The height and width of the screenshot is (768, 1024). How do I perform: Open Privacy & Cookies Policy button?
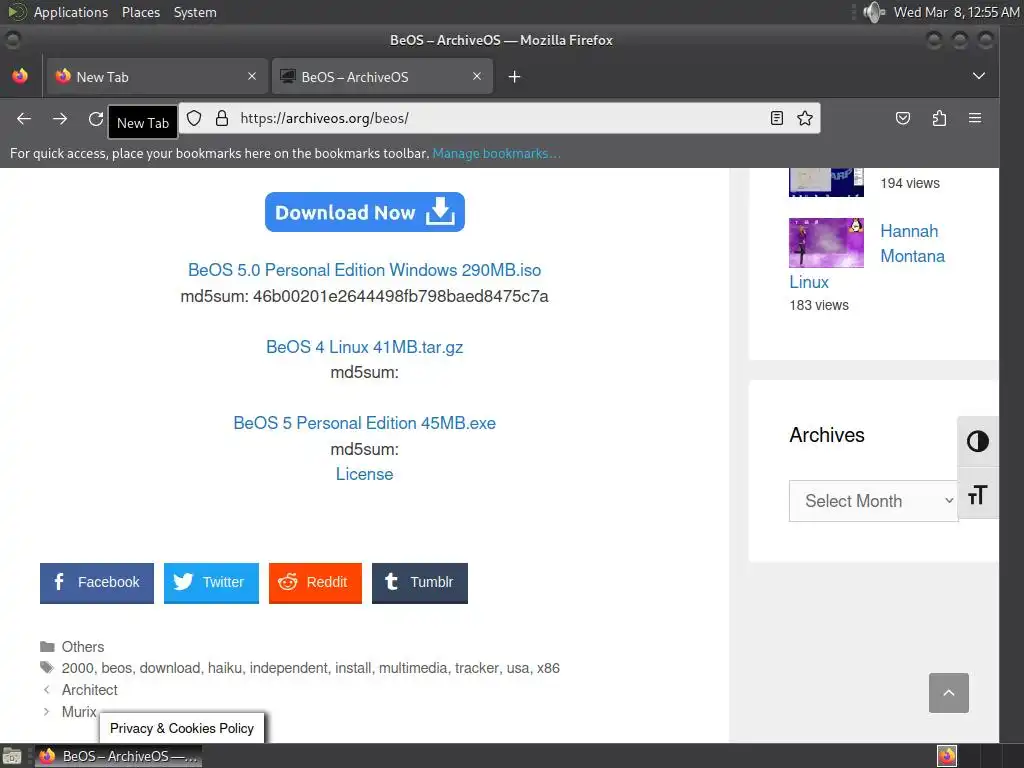(182, 728)
